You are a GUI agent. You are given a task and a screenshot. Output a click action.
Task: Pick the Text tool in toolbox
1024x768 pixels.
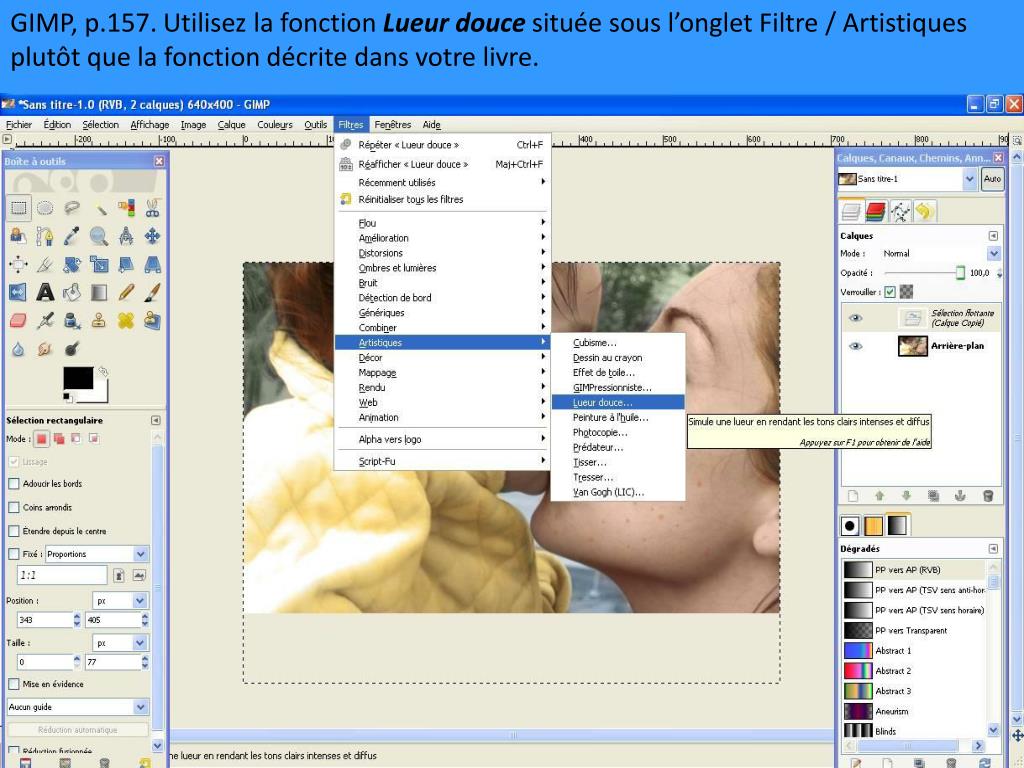coord(46,293)
